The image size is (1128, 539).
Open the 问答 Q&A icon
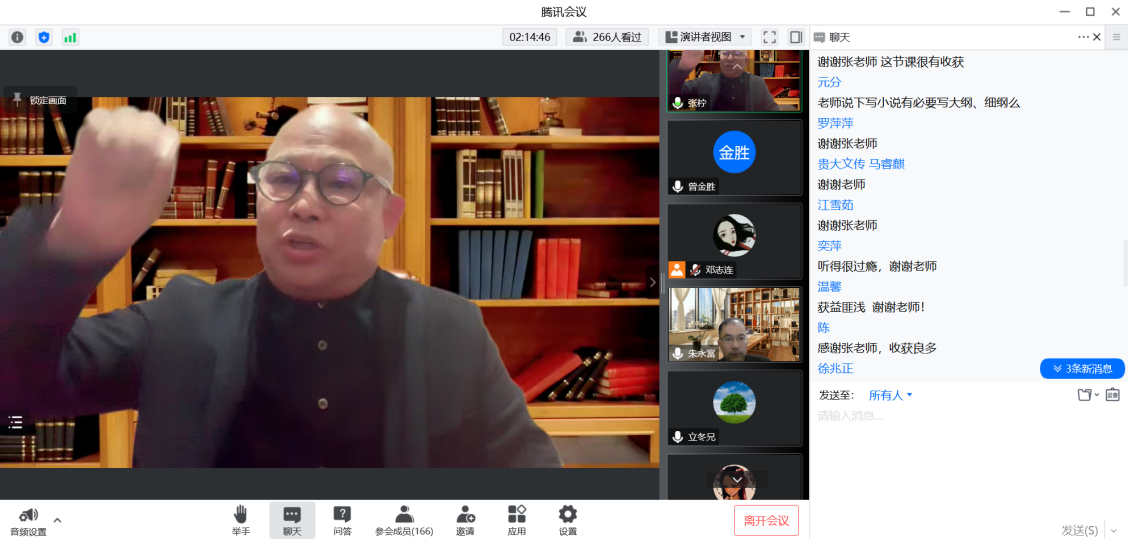click(342, 520)
